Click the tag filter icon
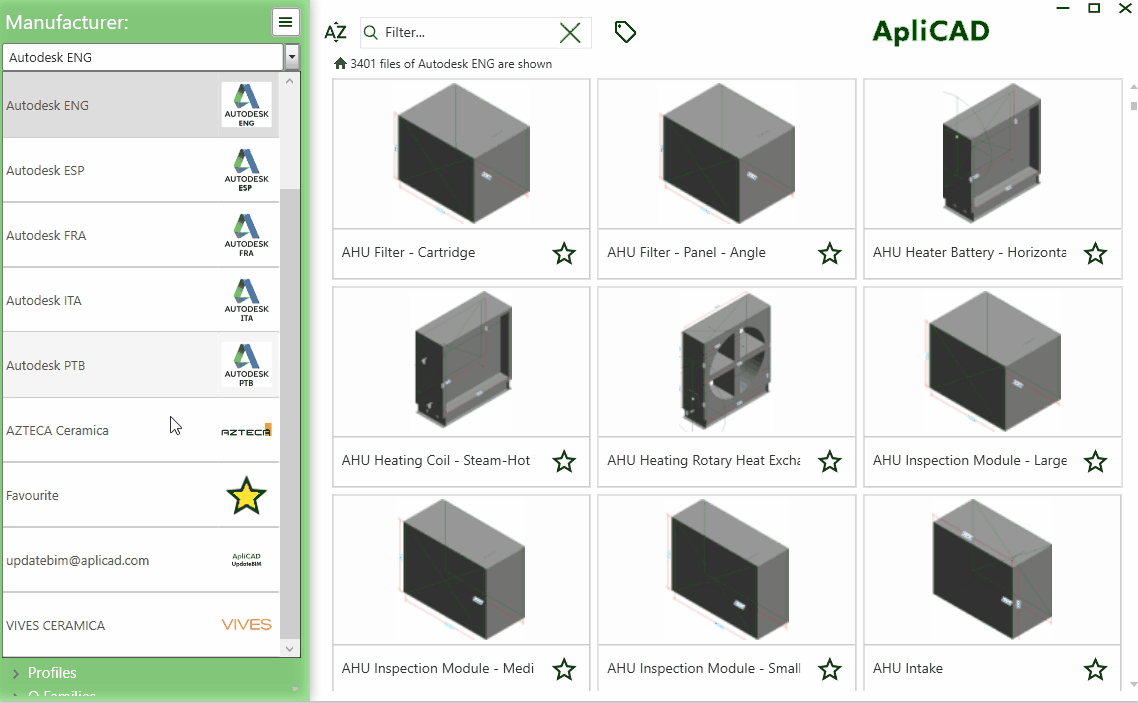This screenshot has height=703, width=1138. [x=625, y=33]
